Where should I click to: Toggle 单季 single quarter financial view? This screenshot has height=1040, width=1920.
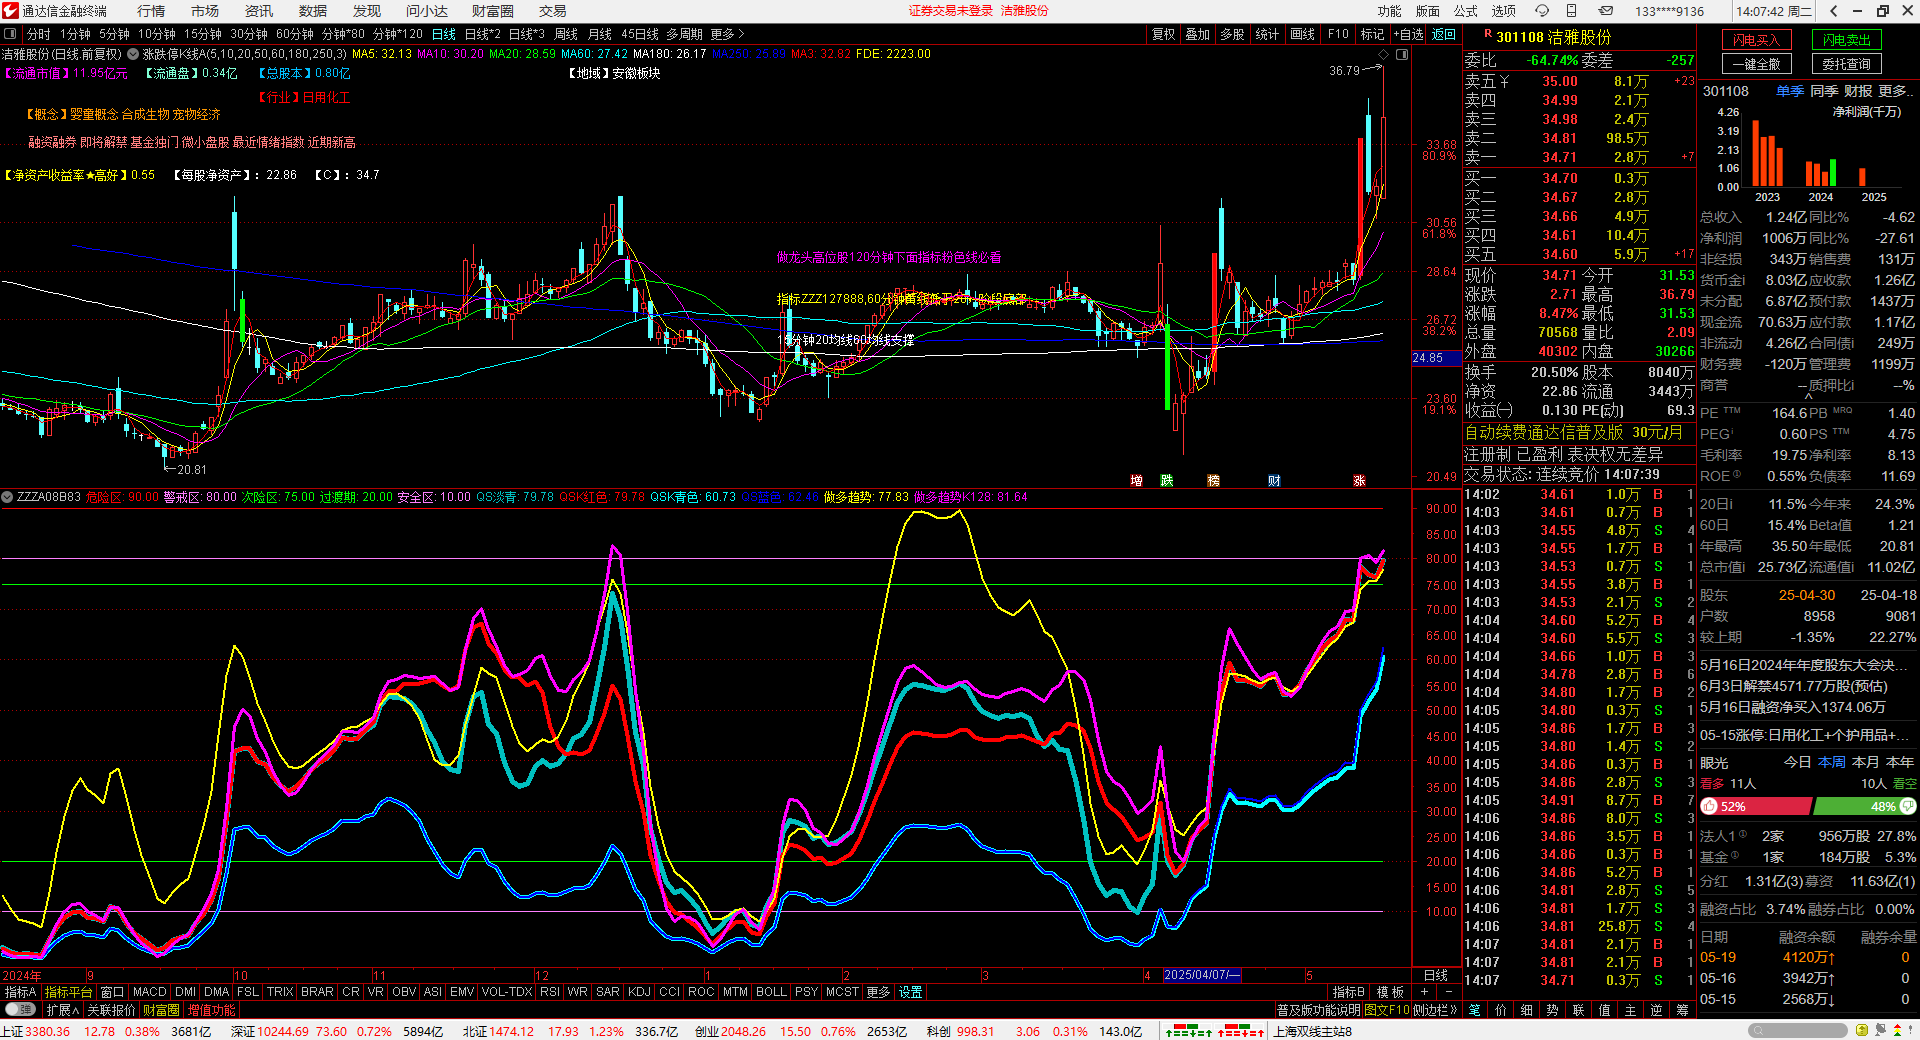pyautogui.click(x=1789, y=91)
